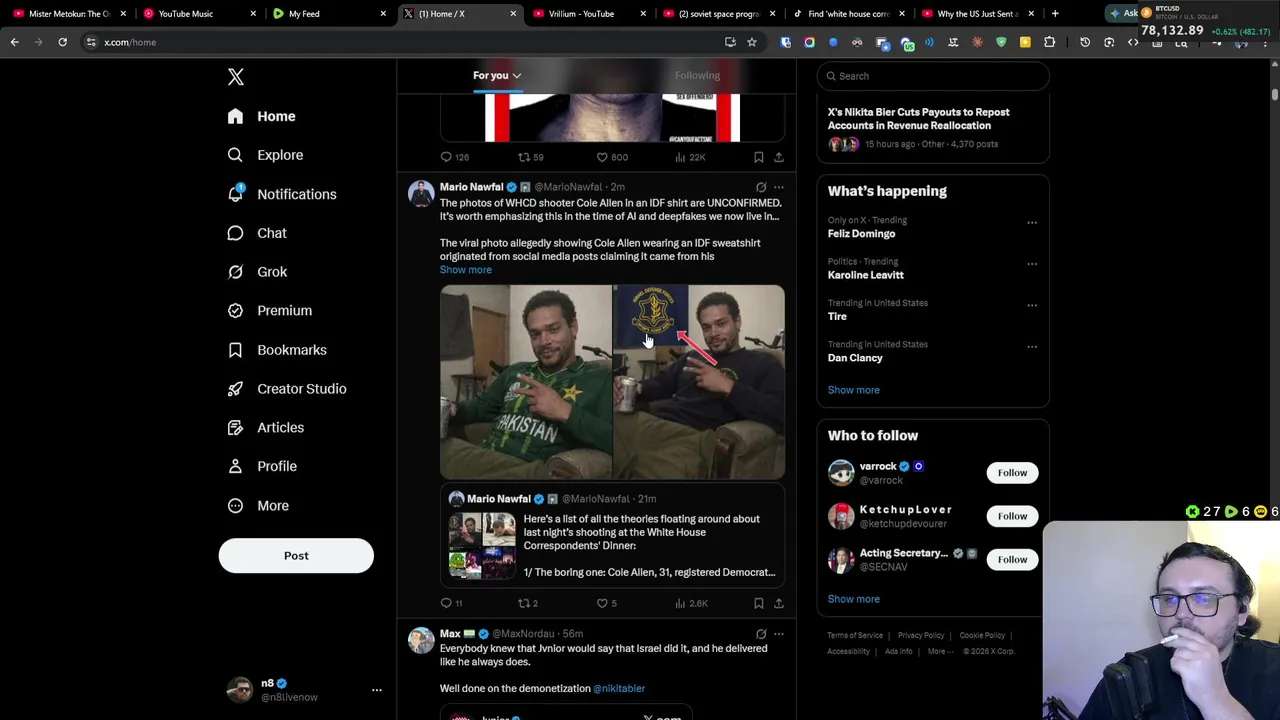Image resolution: width=1280 pixels, height=720 pixels.
Task: Open more options for Feliz Domingo trend
Action: [1032, 223]
